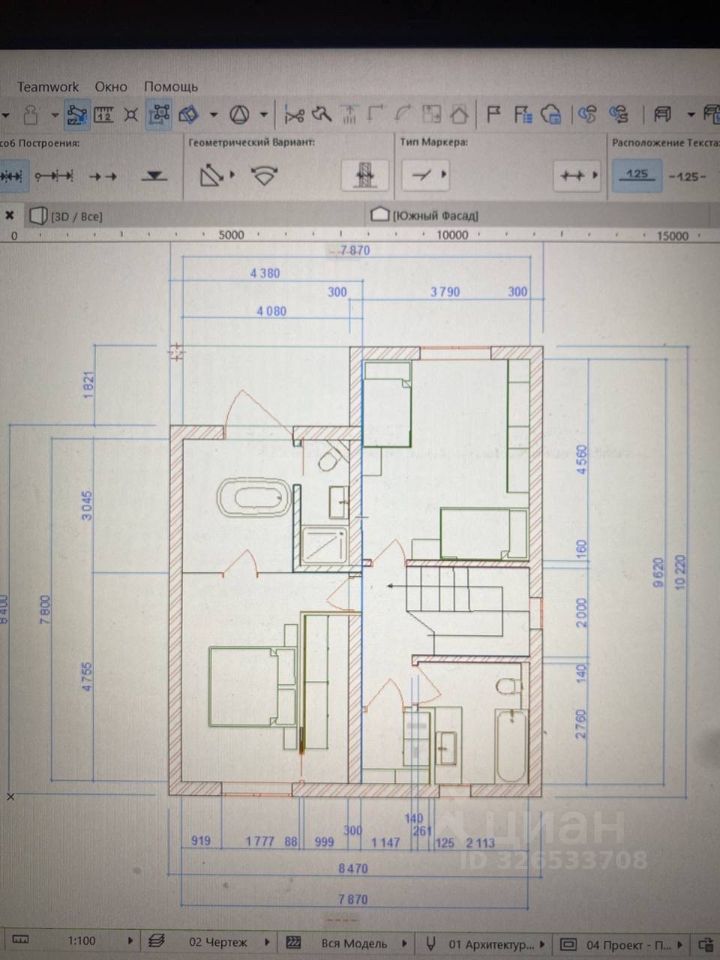Click the 9 620 vertical dimension text

point(659,573)
